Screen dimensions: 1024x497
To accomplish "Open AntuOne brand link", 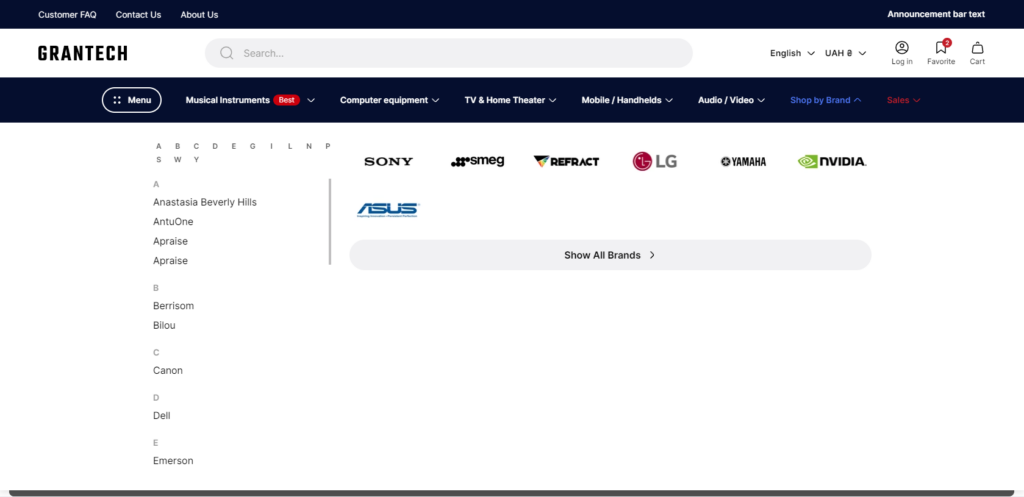I will [173, 222].
